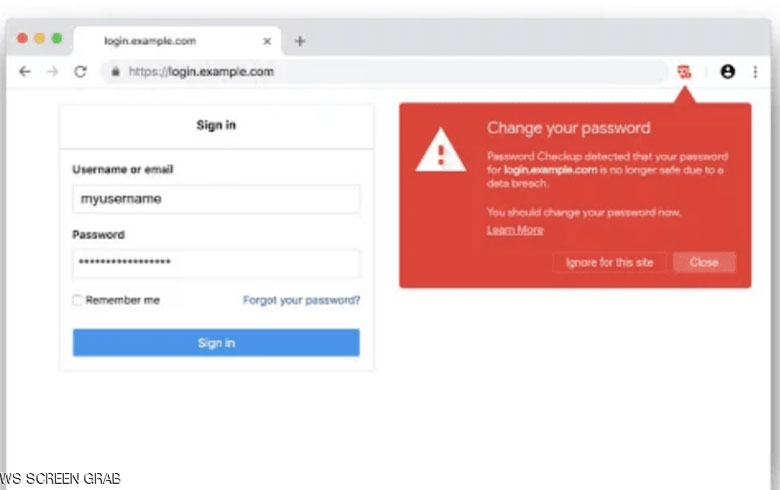Click the padlock site security icon
780x490 pixels.
point(116,72)
